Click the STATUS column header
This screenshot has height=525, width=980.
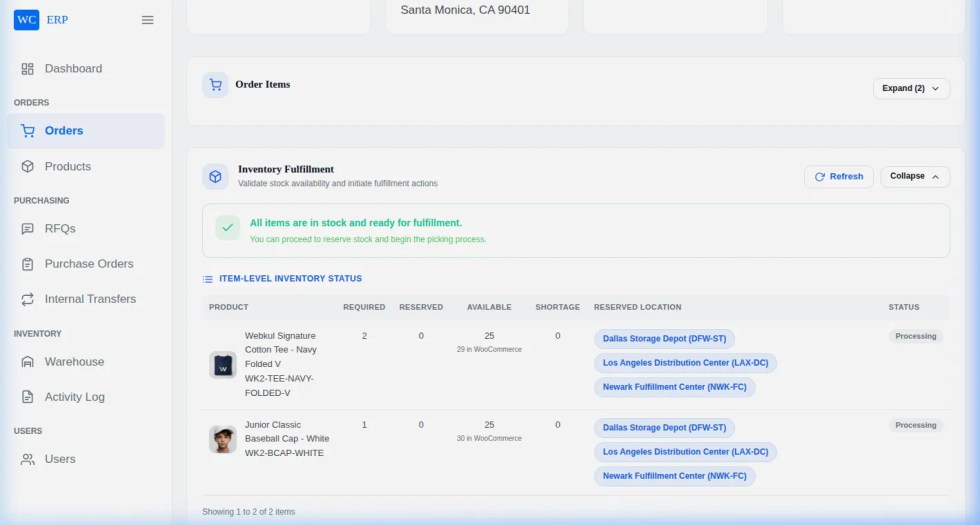[x=904, y=308]
